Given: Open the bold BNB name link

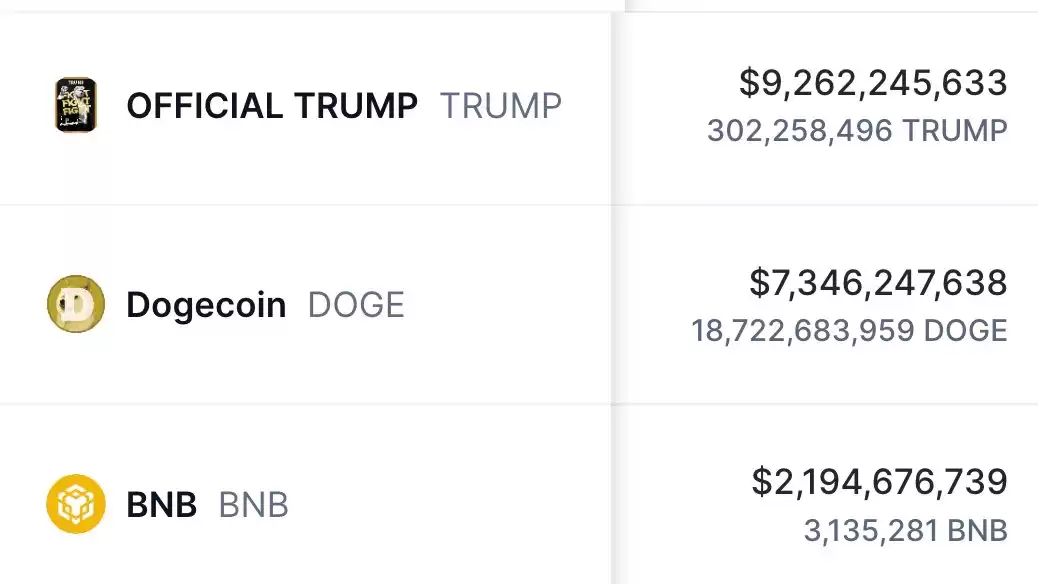Looking at the screenshot, I should pos(162,505).
